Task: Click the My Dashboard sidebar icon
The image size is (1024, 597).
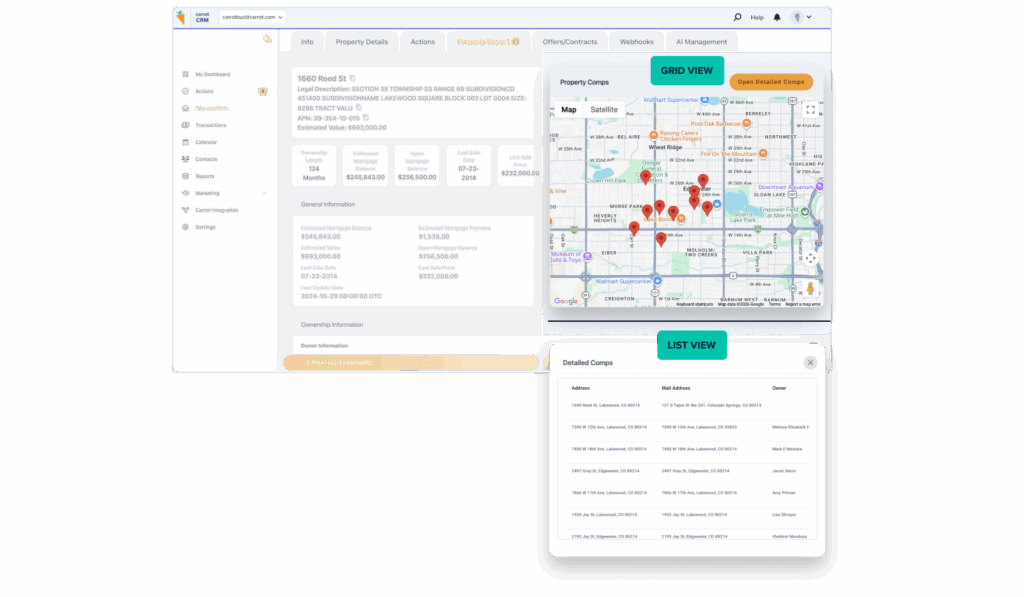Action: (186, 74)
